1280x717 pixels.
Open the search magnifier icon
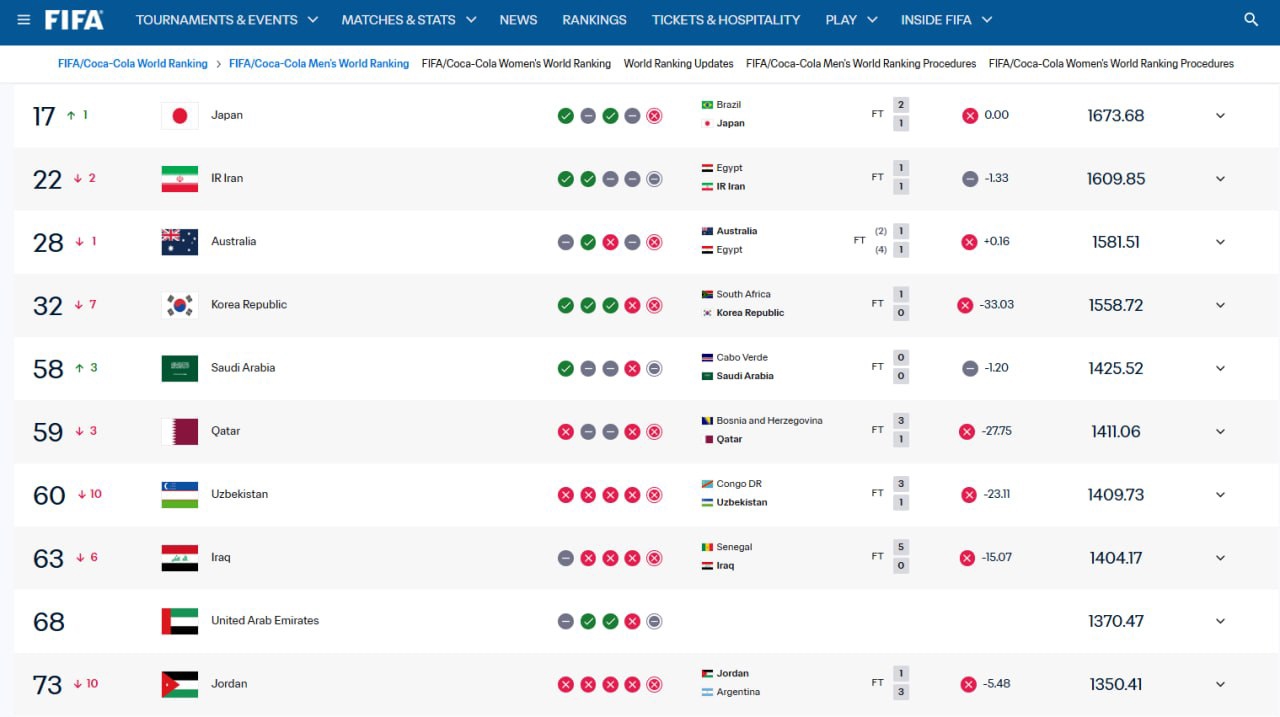point(1251,20)
